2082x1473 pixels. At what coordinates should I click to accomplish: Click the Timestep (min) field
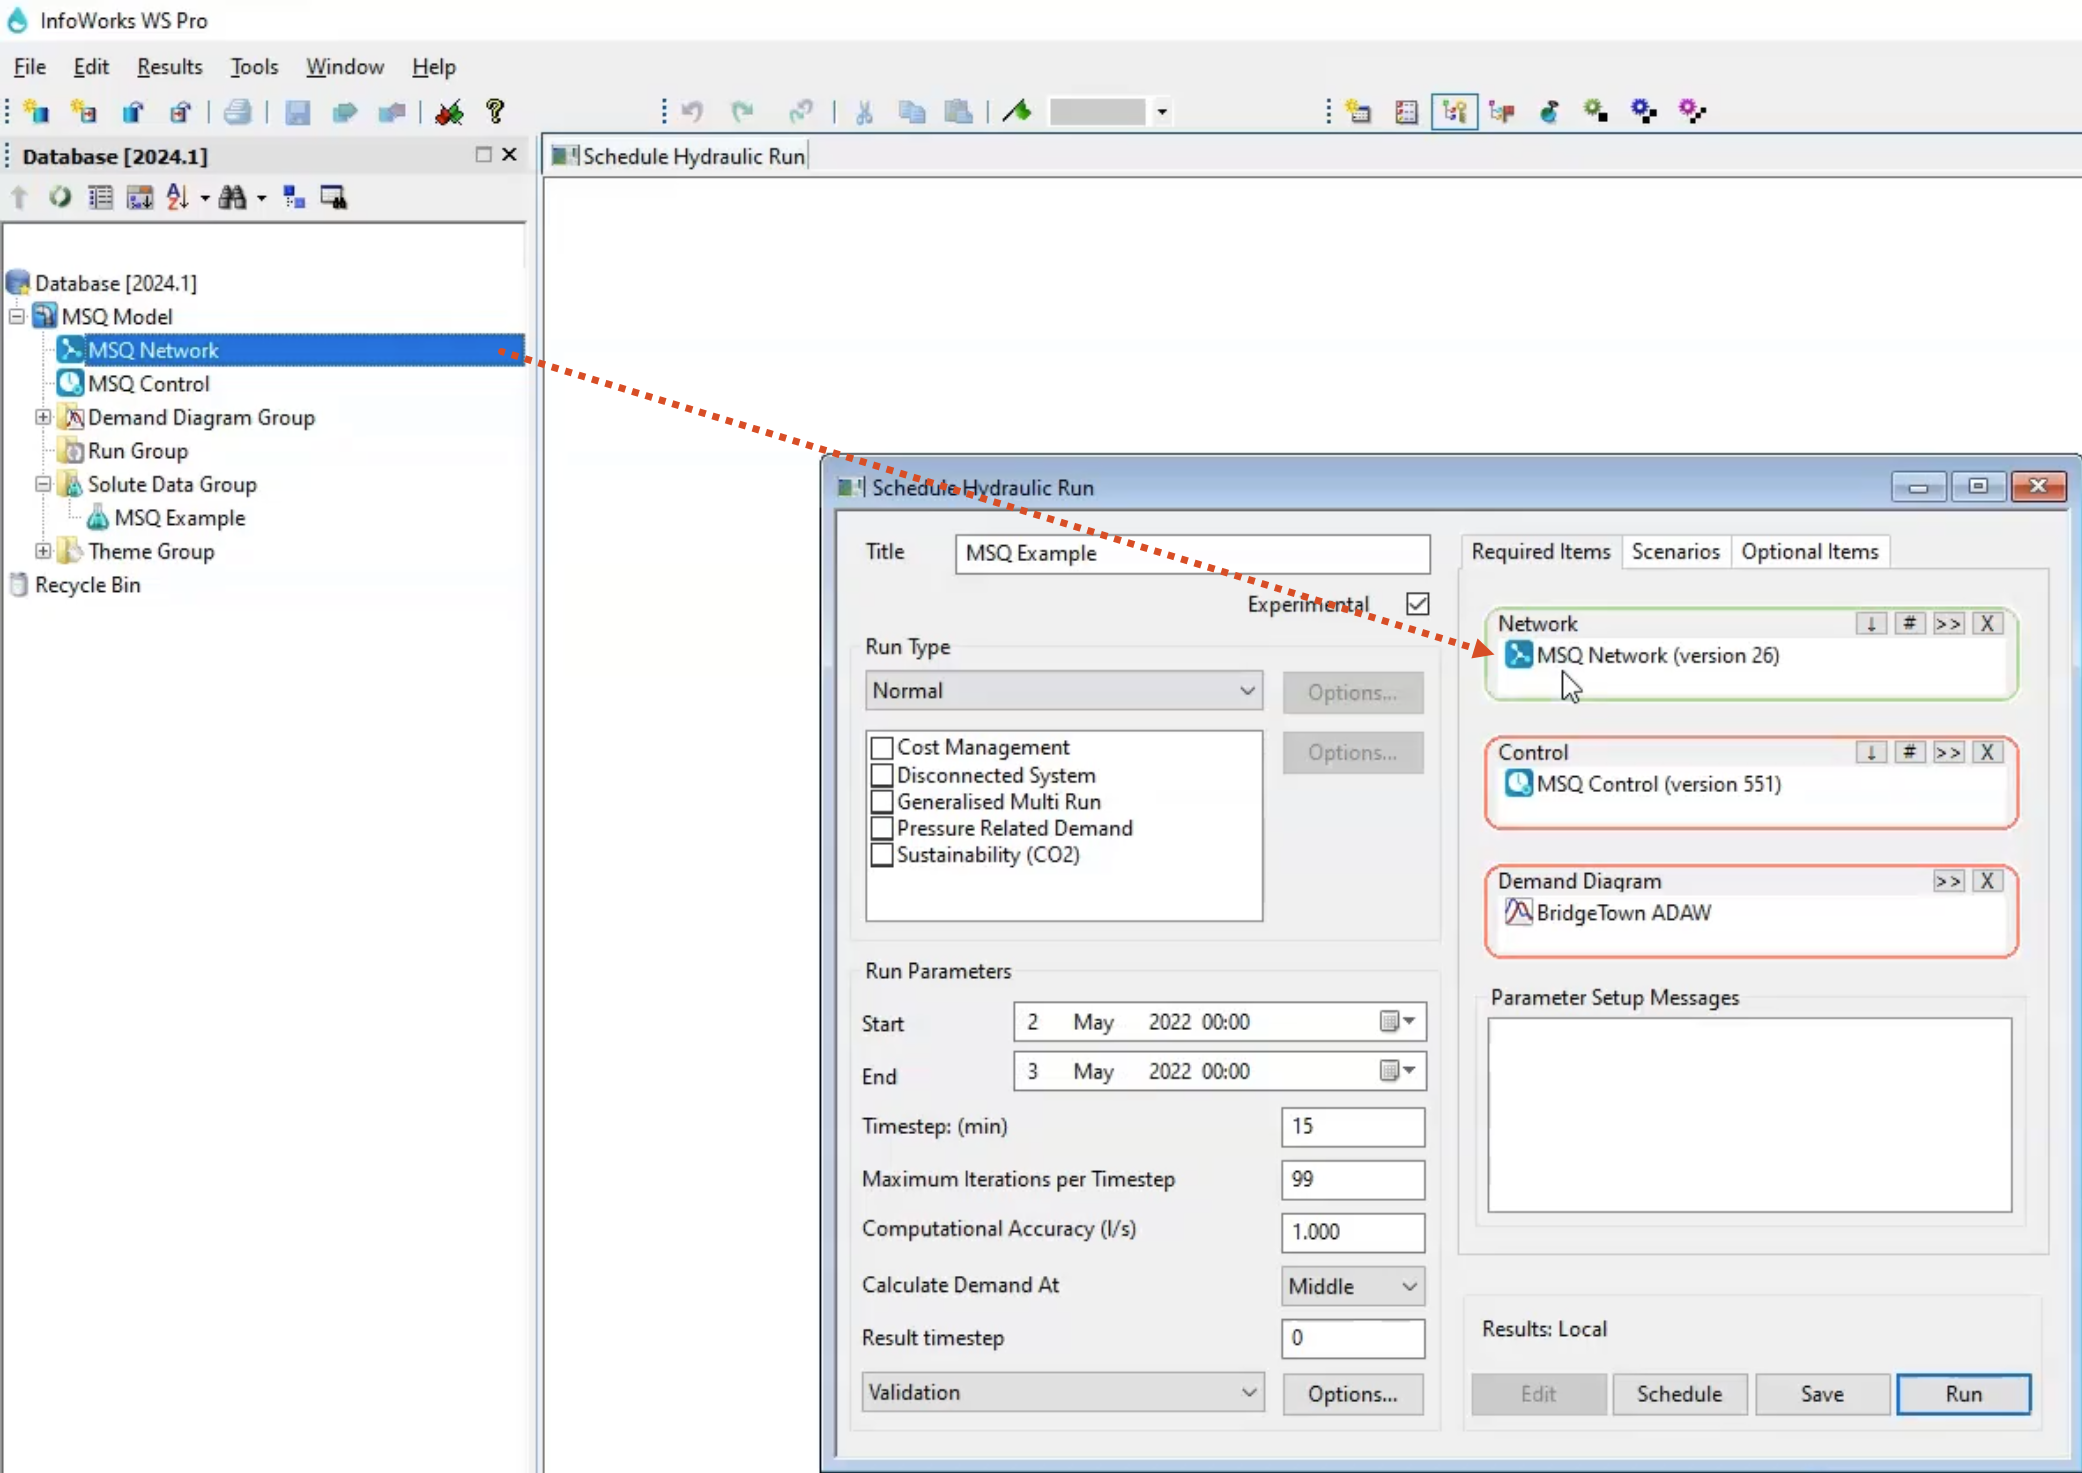(x=1352, y=1126)
